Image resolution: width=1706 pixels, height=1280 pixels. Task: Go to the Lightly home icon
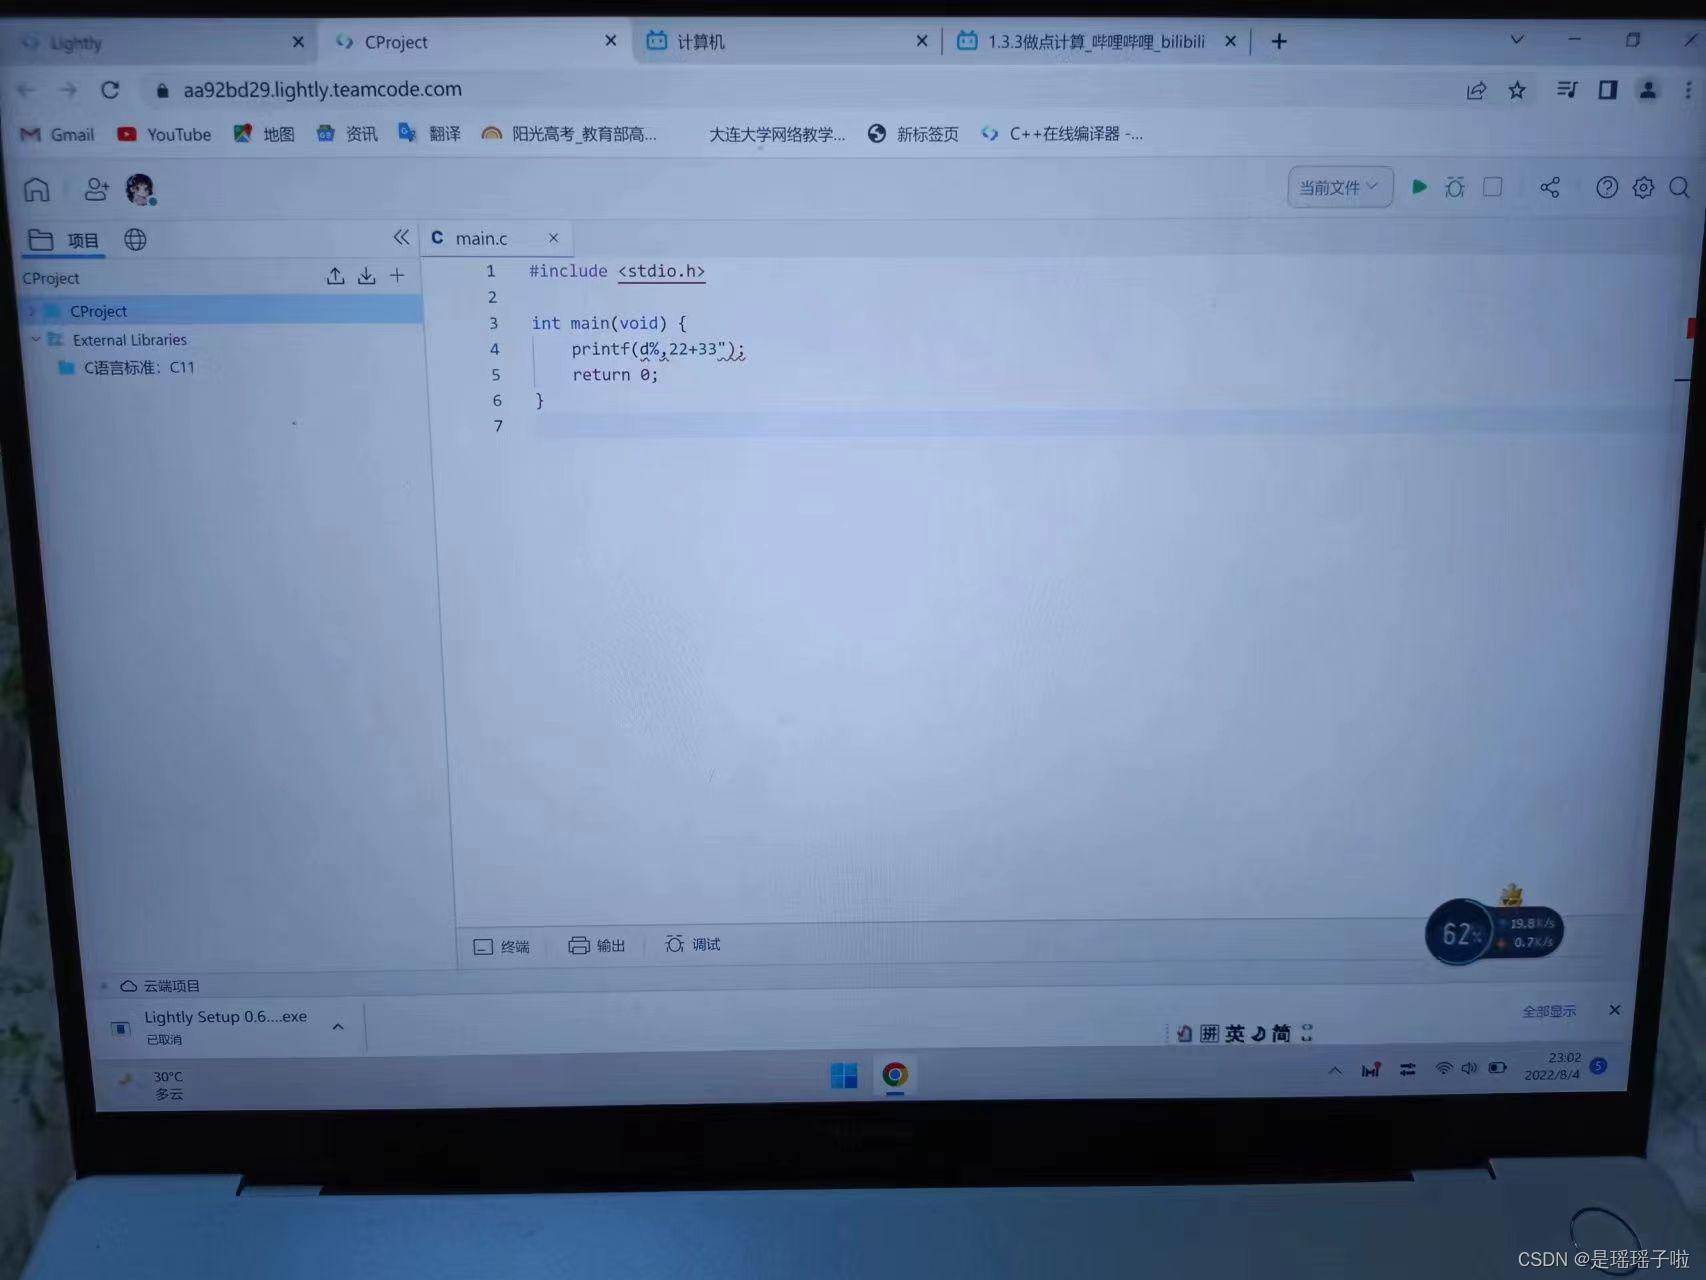pos(36,189)
